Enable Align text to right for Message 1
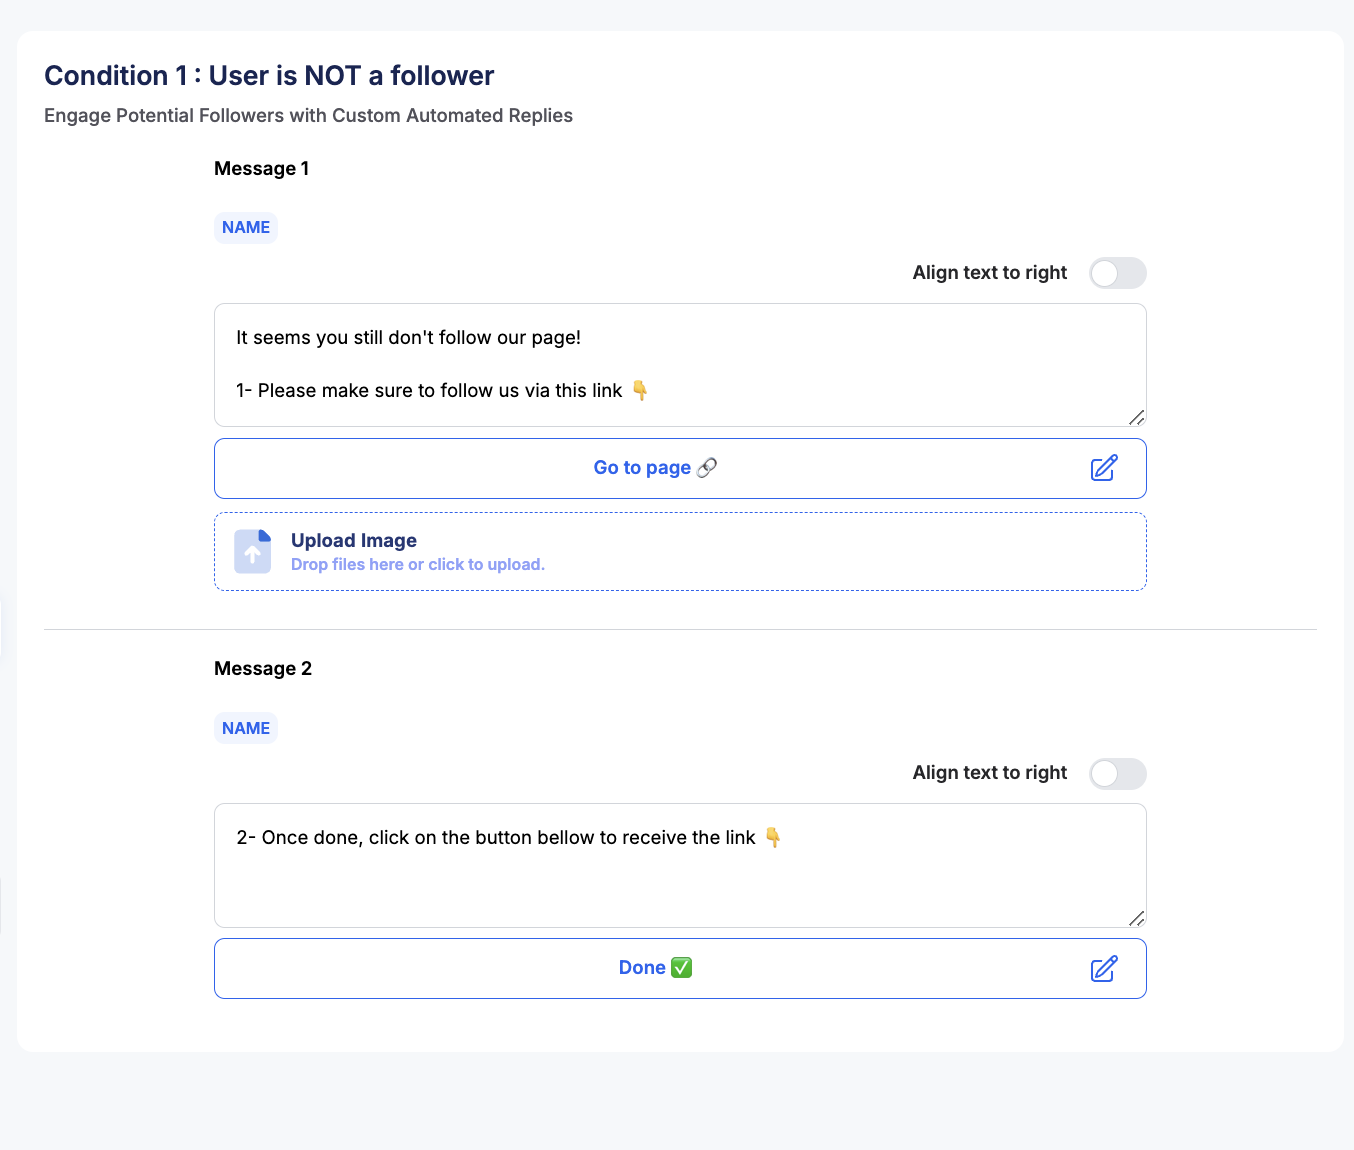The width and height of the screenshot is (1354, 1150). (1117, 273)
